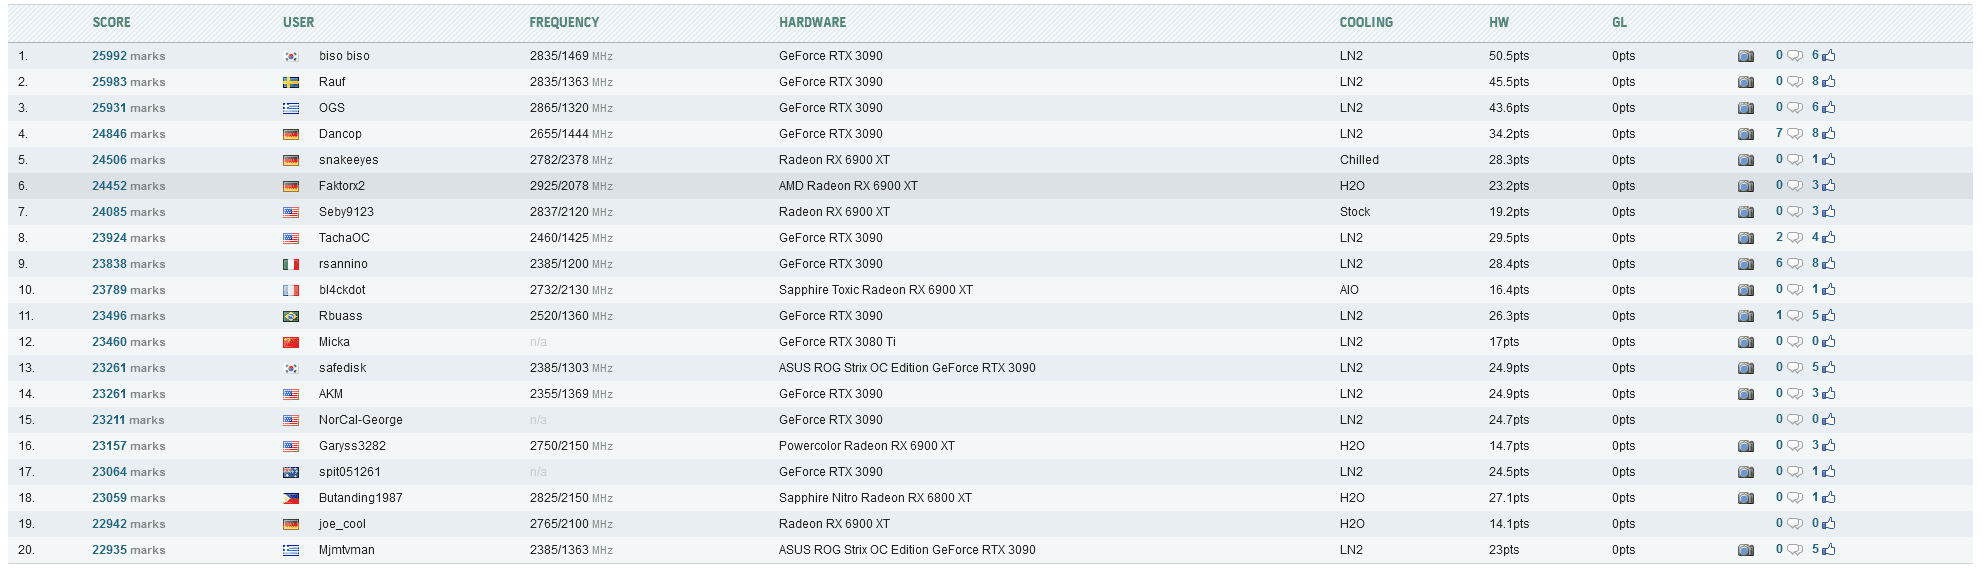Viewport: 1982px width, 569px height.
Task: Click the camera icon in snakeeyes' row
Action: (1745, 160)
